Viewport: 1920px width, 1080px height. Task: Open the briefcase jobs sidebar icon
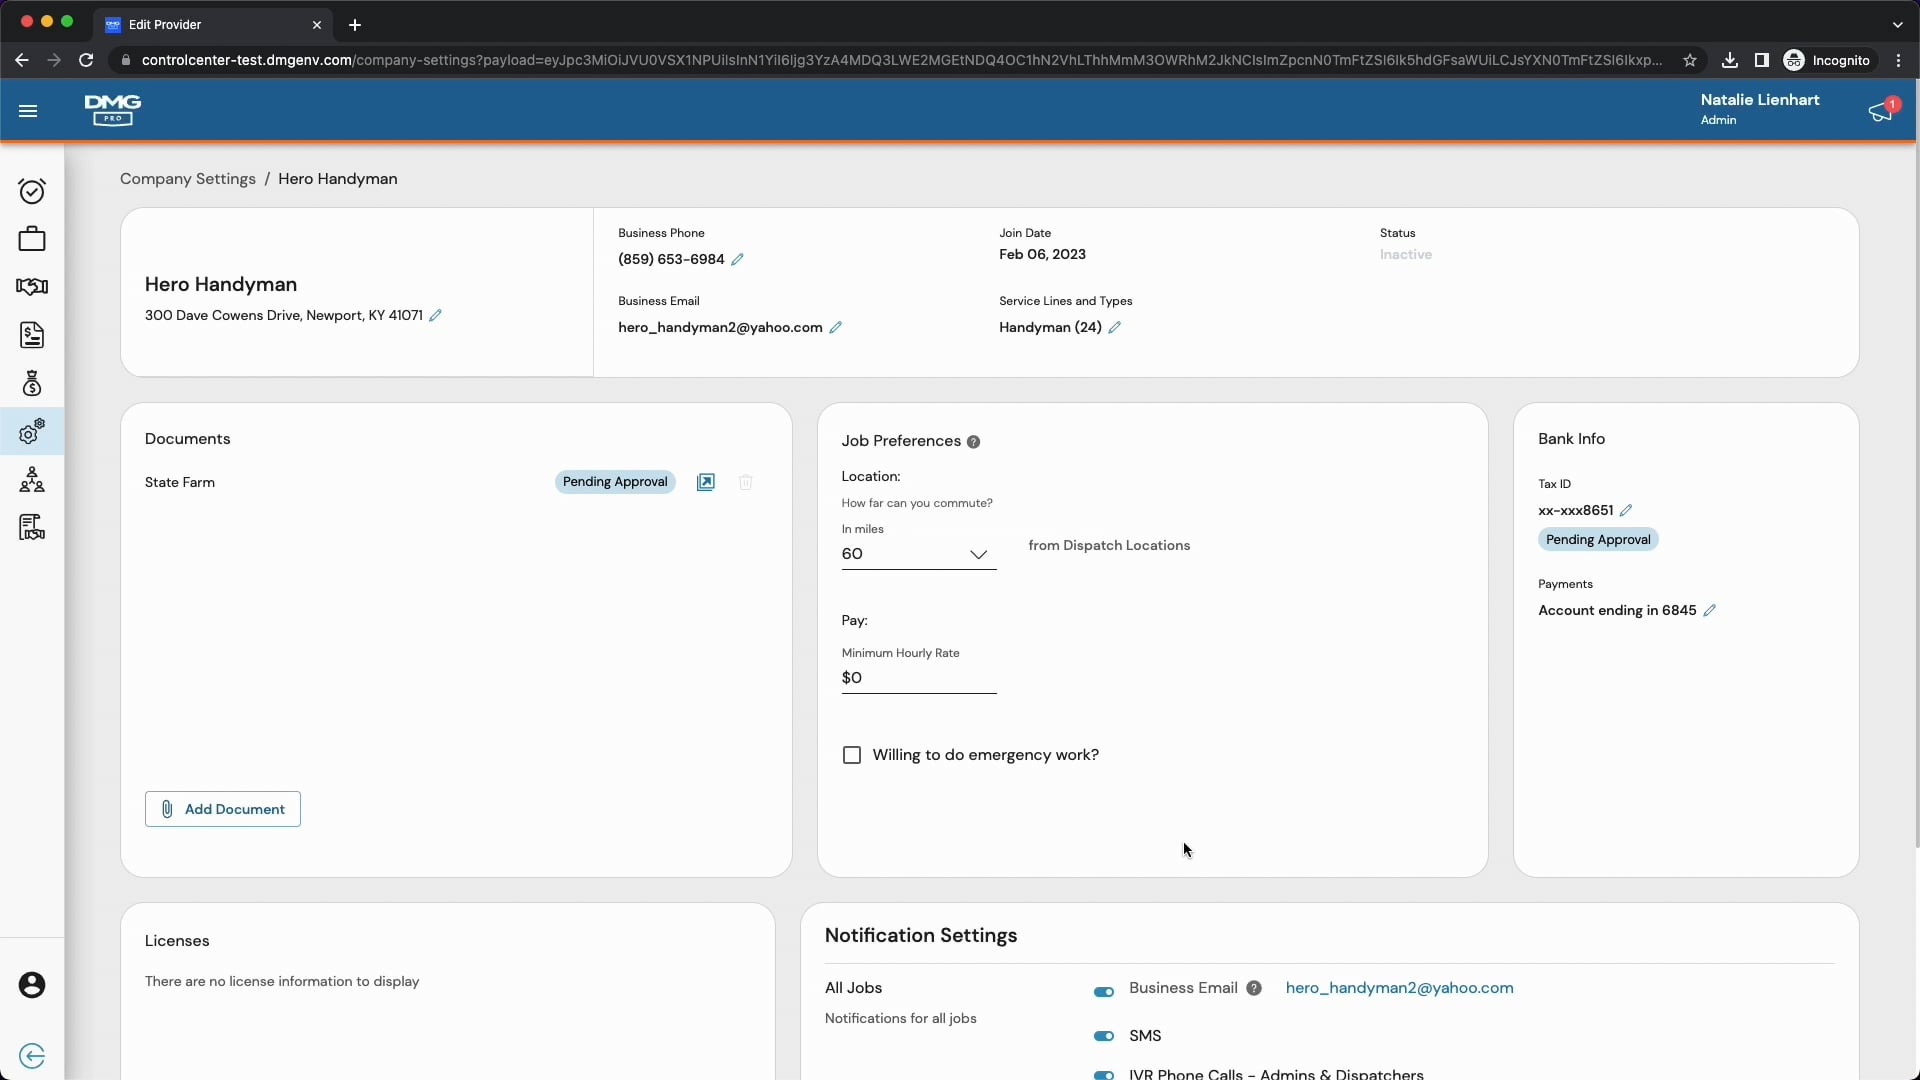tap(32, 239)
